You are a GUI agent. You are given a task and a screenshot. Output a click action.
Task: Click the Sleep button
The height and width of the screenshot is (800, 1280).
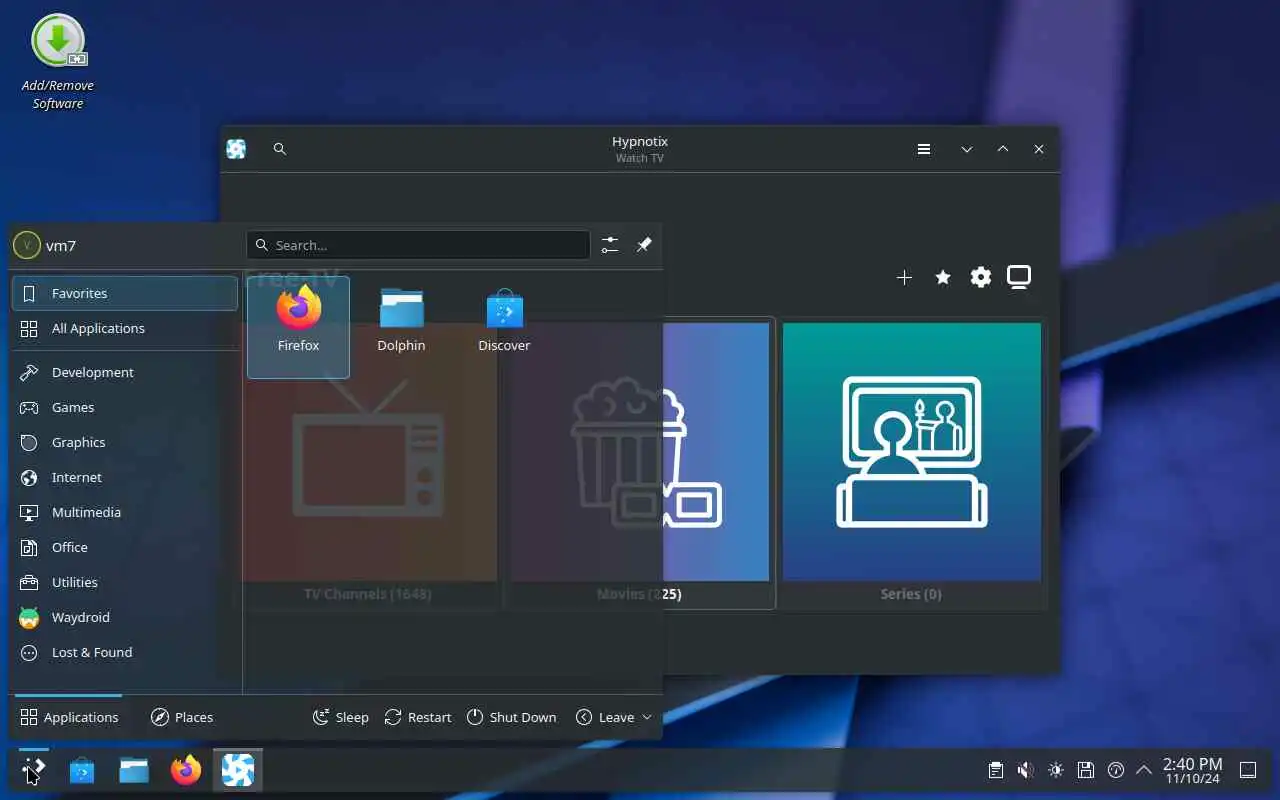click(x=341, y=717)
